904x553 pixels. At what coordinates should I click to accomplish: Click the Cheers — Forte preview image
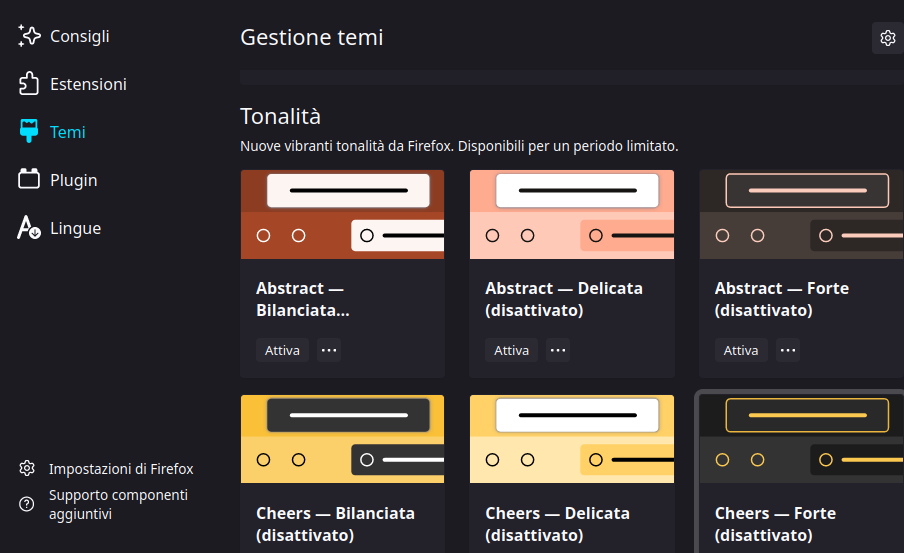(801, 439)
